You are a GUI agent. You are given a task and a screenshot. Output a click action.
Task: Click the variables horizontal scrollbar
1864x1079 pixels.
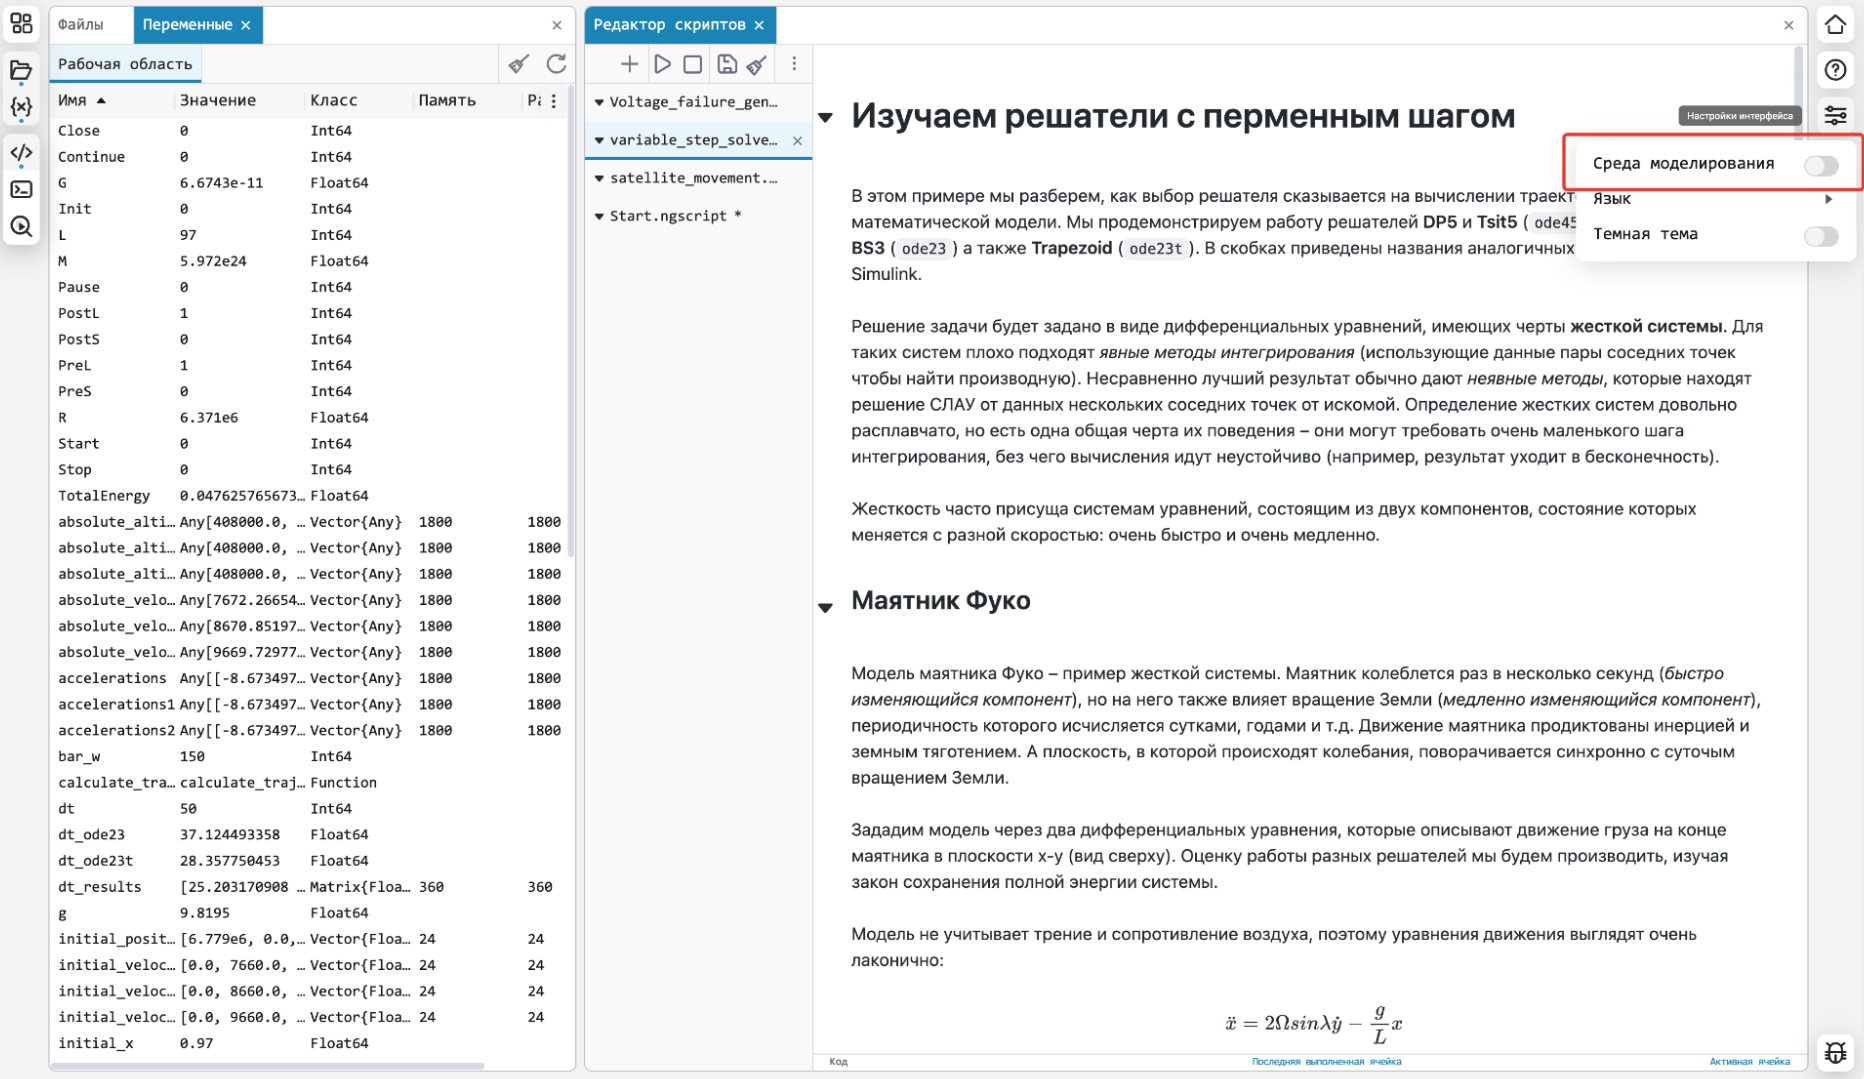click(x=267, y=1067)
